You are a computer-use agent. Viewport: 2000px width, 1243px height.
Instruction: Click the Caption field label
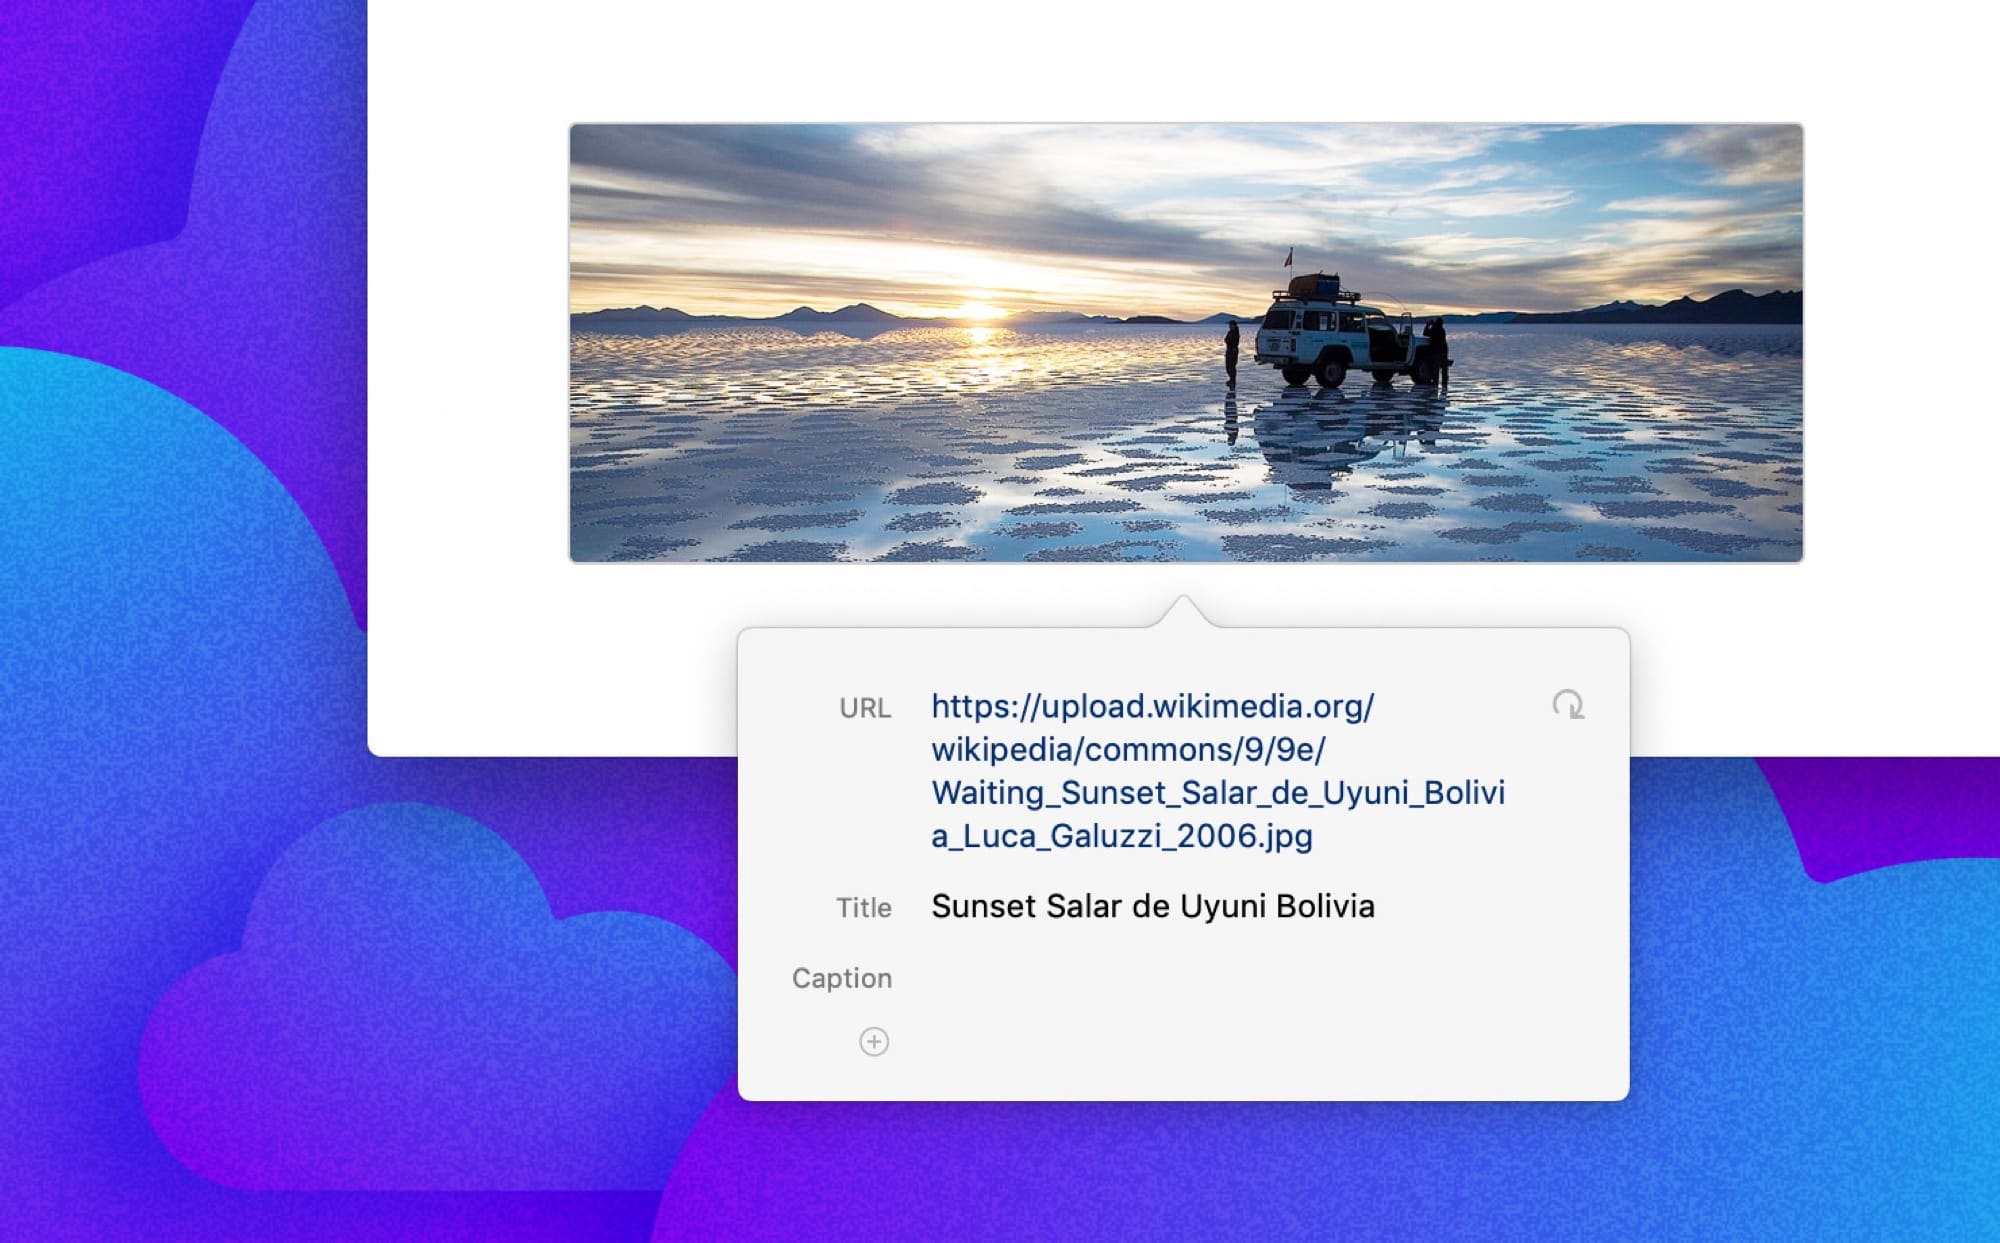[x=844, y=978]
